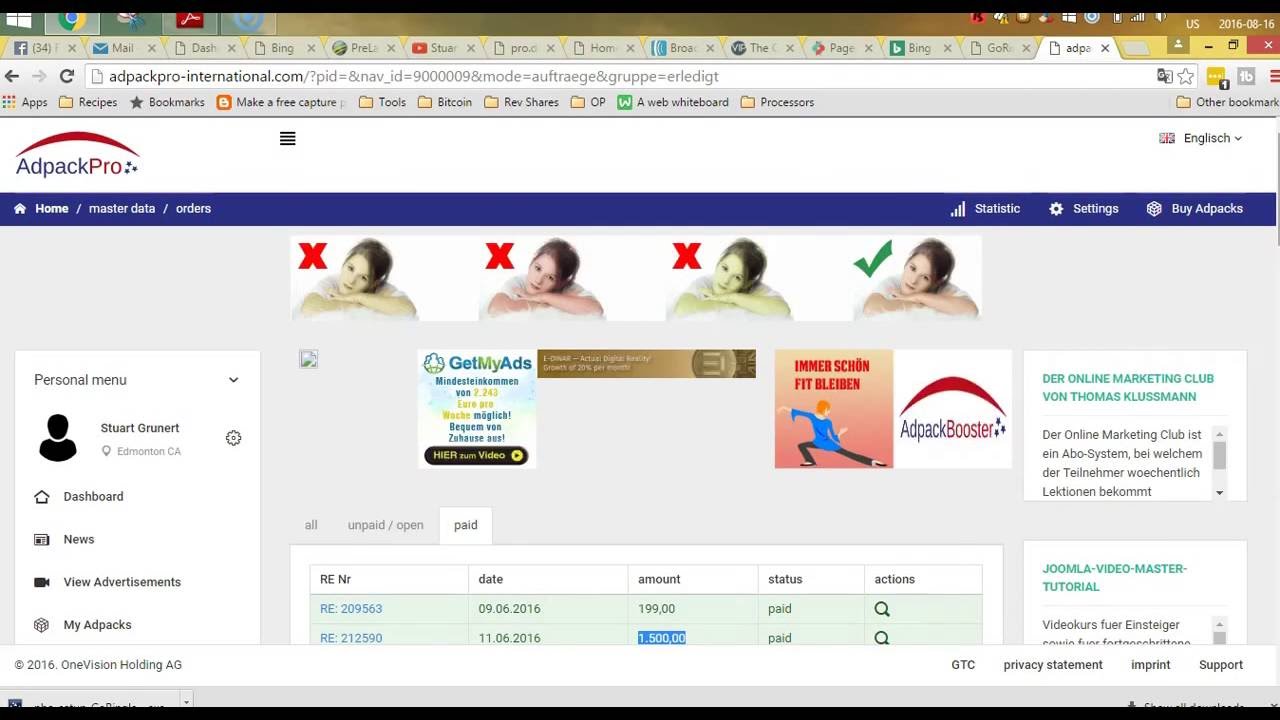Click the E-Dinar banner ad
The height and width of the screenshot is (720, 1280).
[x=646, y=364]
